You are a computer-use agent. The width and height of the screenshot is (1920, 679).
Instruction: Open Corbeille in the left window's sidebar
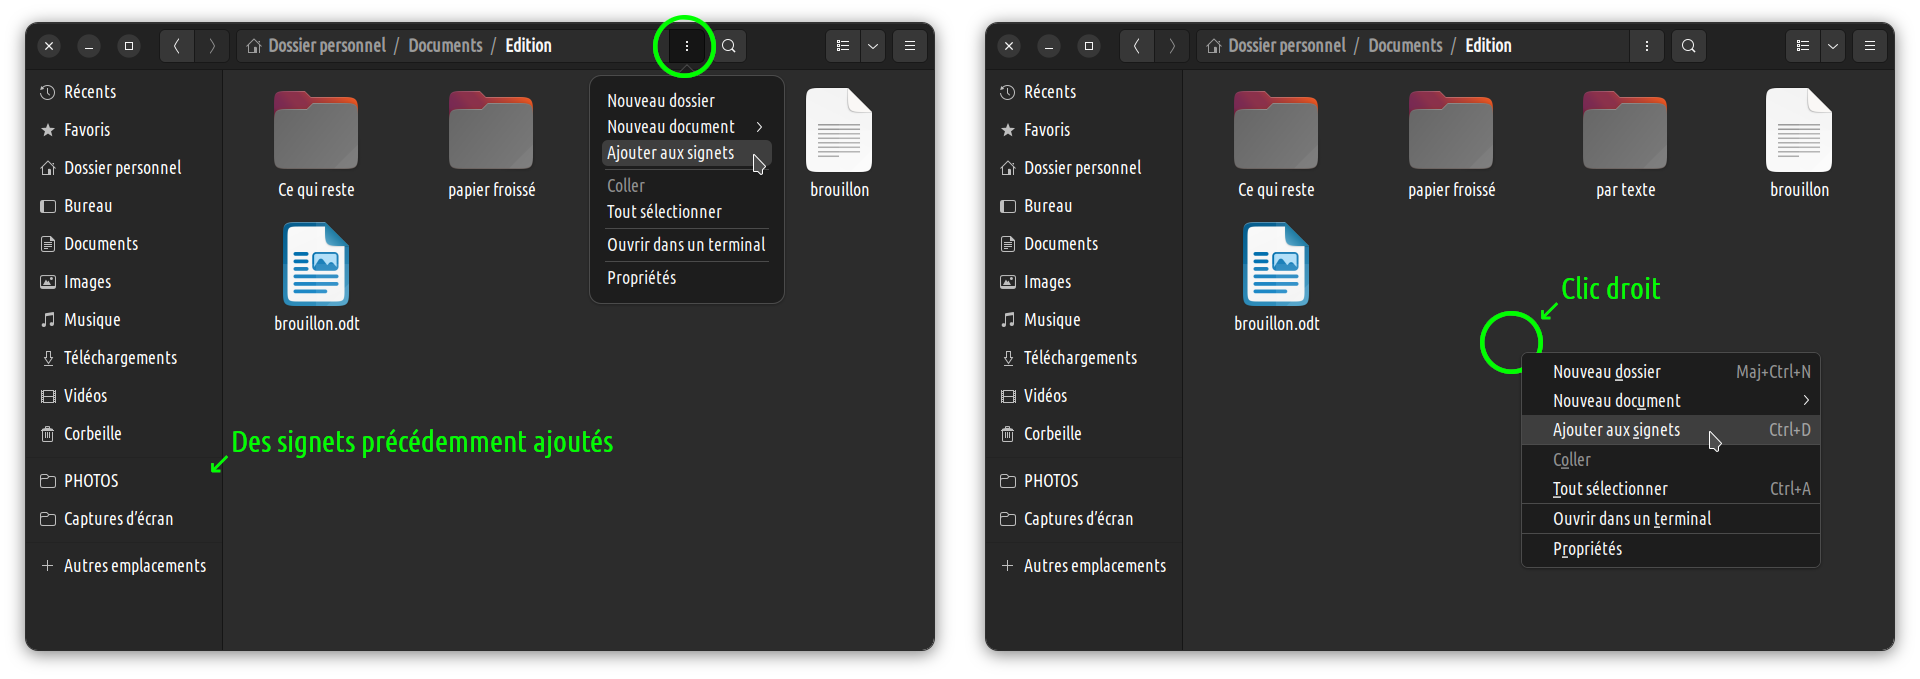tap(92, 434)
